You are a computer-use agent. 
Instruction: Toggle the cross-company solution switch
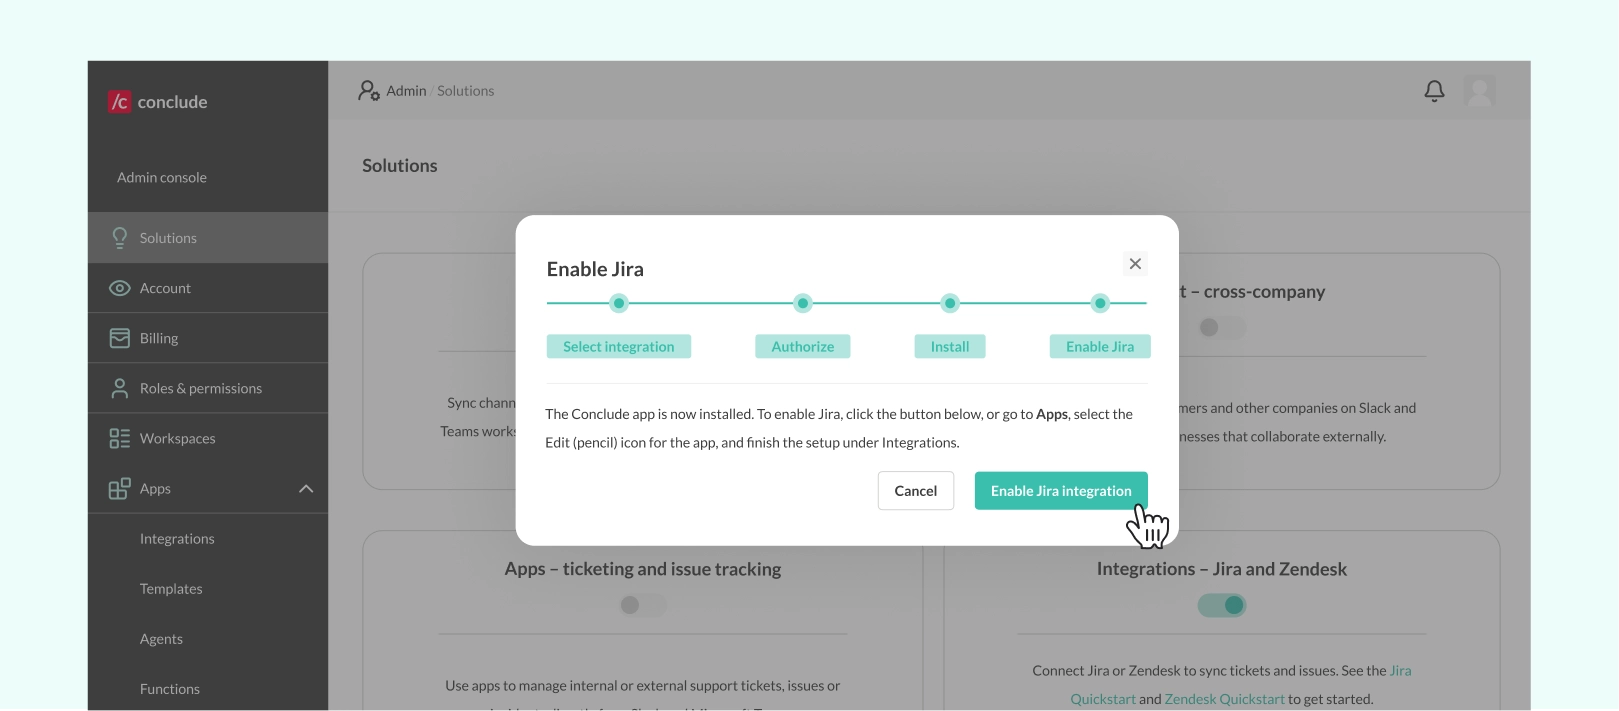click(1222, 328)
